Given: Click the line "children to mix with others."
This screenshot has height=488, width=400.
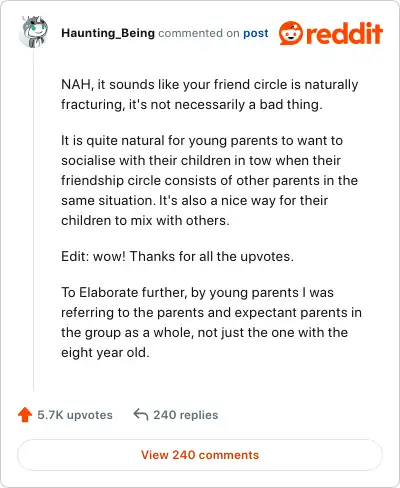Looking at the screenshot, I should coord(145,220).
